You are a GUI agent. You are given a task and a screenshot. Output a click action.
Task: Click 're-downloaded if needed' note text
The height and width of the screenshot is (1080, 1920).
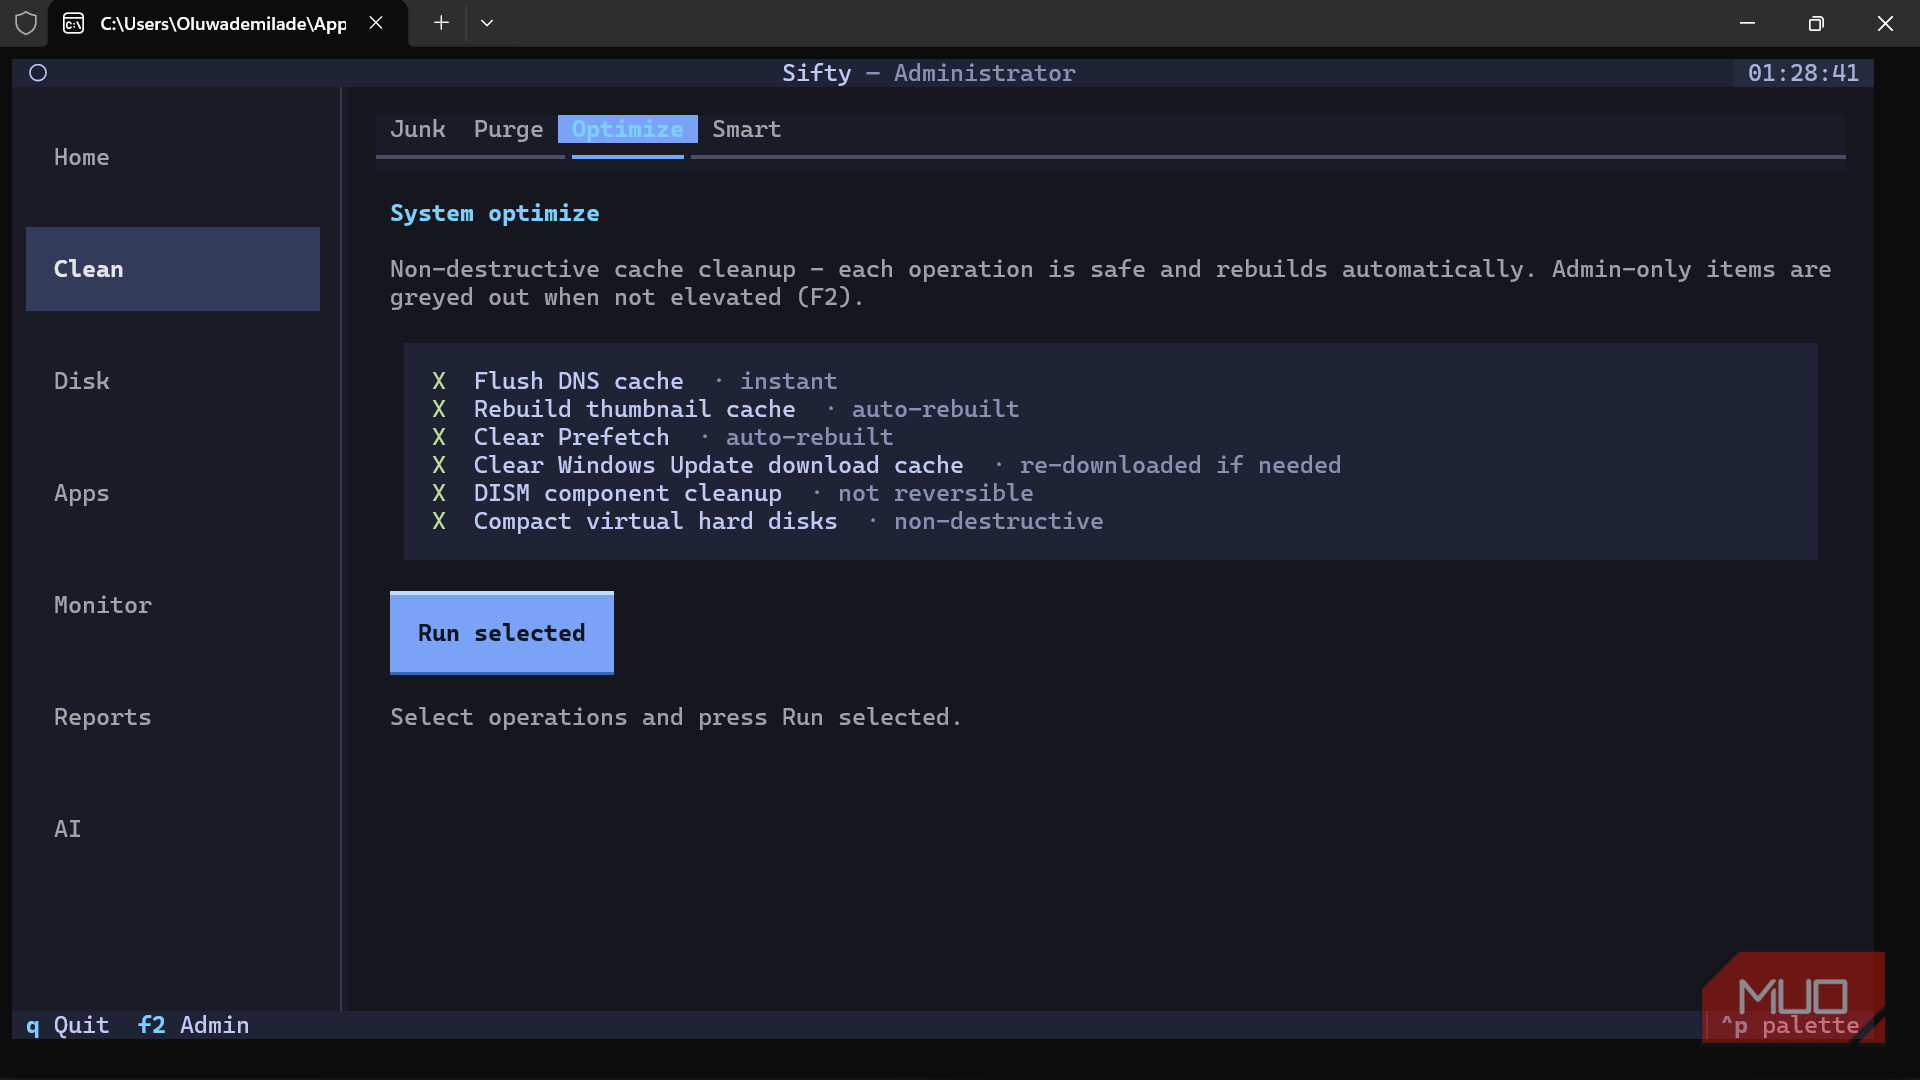[x=1181, y=465]
